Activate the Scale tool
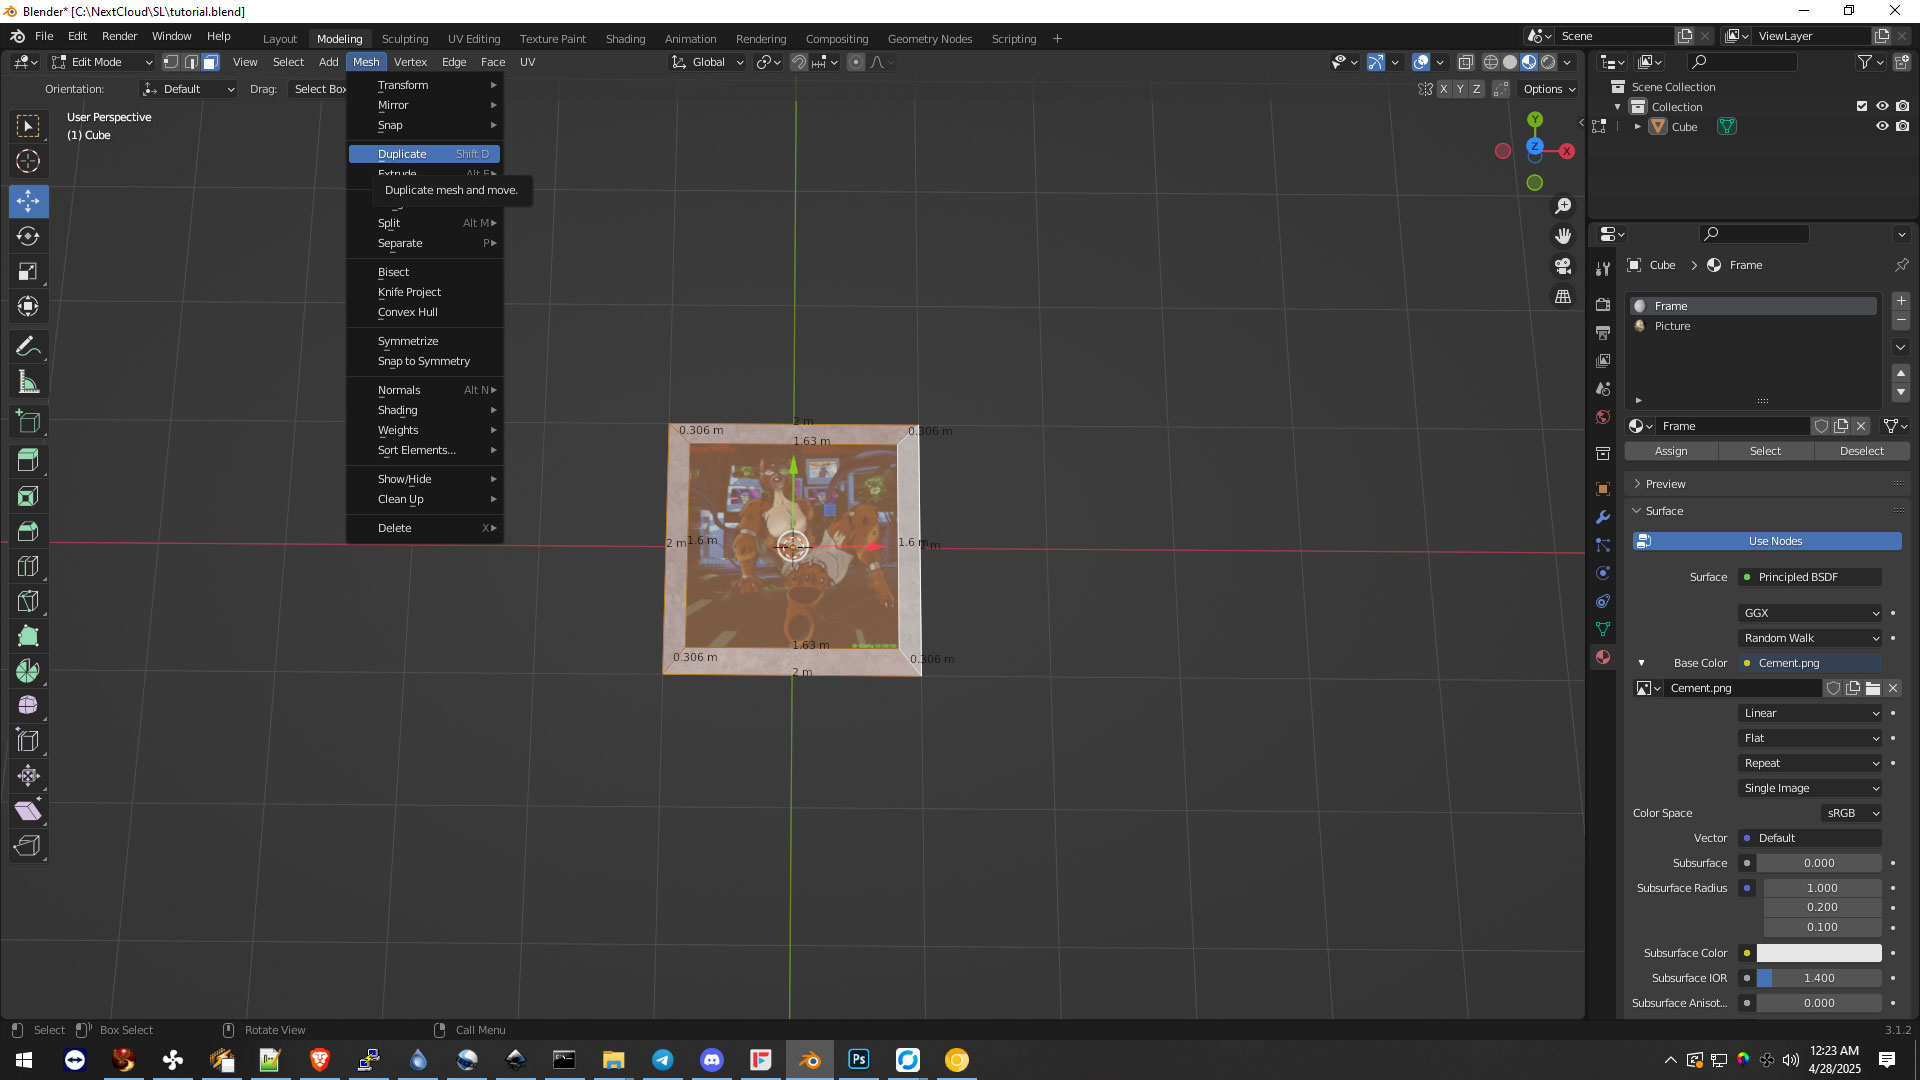Screen dimensions: 1920x1080 click(x=28, y=271)
